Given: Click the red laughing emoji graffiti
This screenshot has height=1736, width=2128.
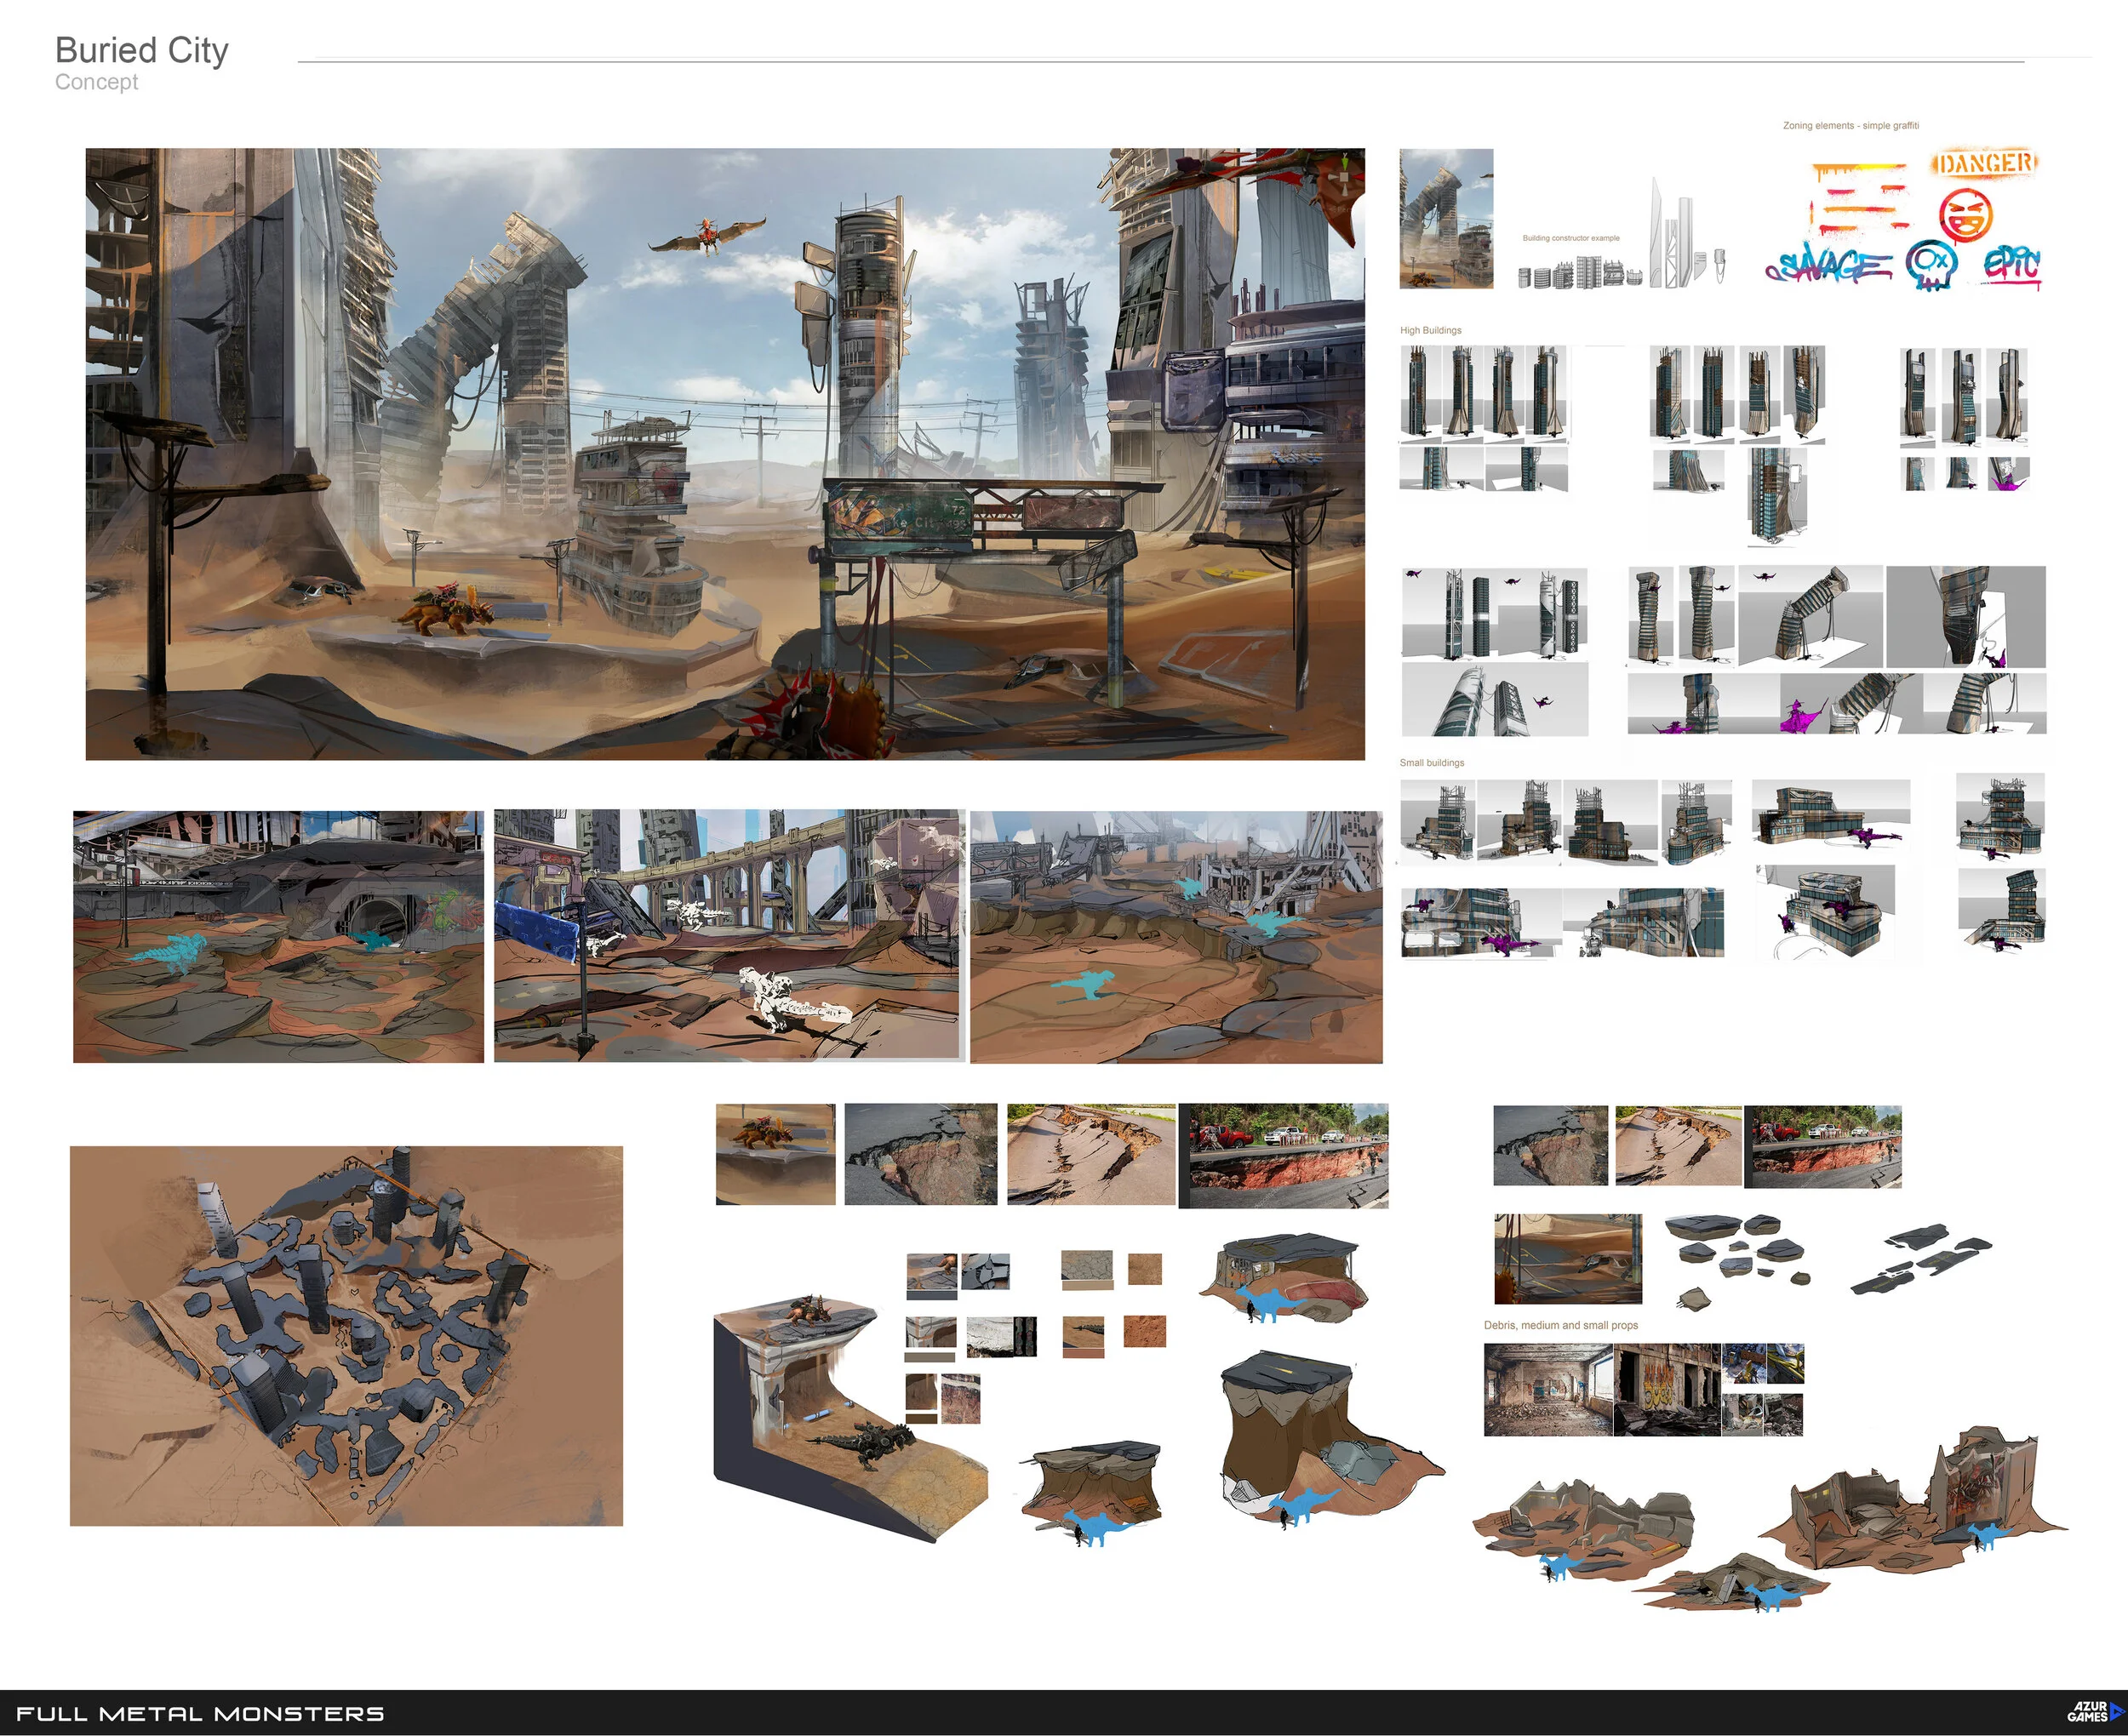Looking at the screenshot, I should coord(1966,216).
